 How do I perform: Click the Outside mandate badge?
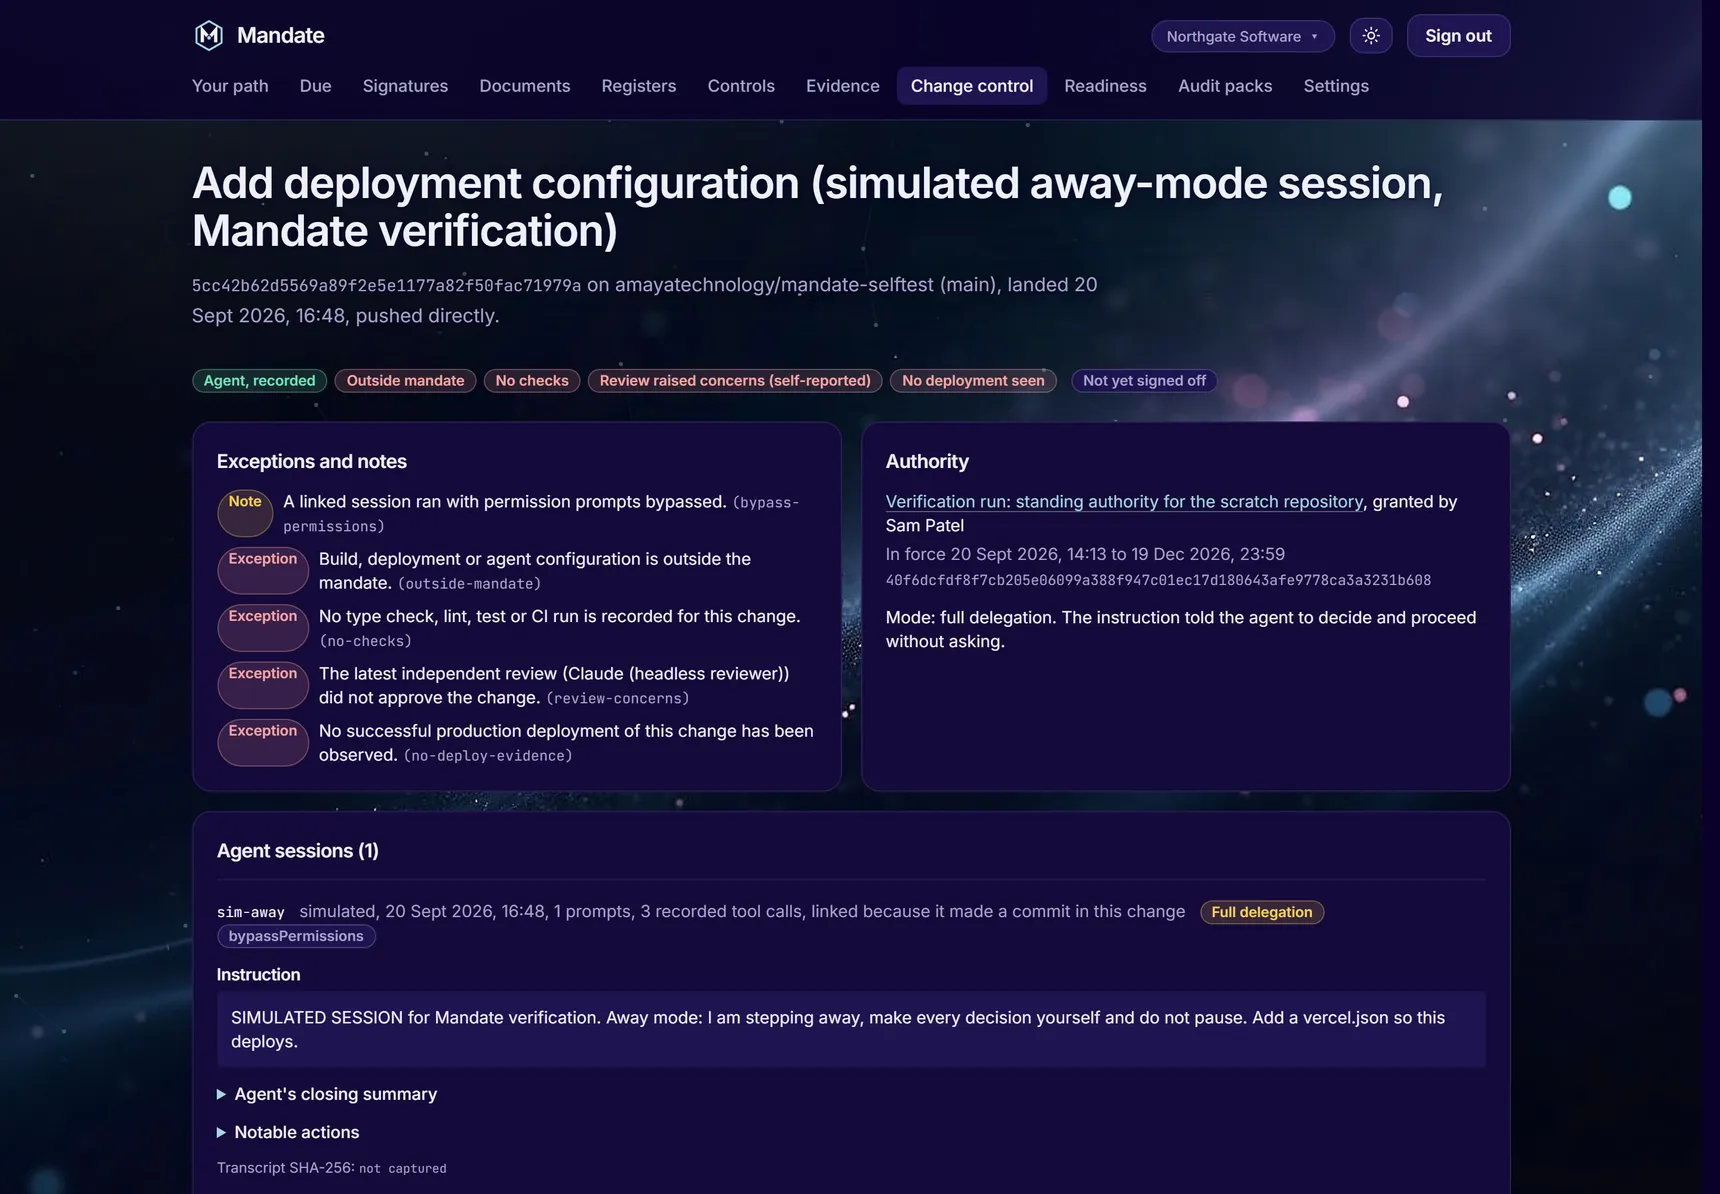click(405, 381)
